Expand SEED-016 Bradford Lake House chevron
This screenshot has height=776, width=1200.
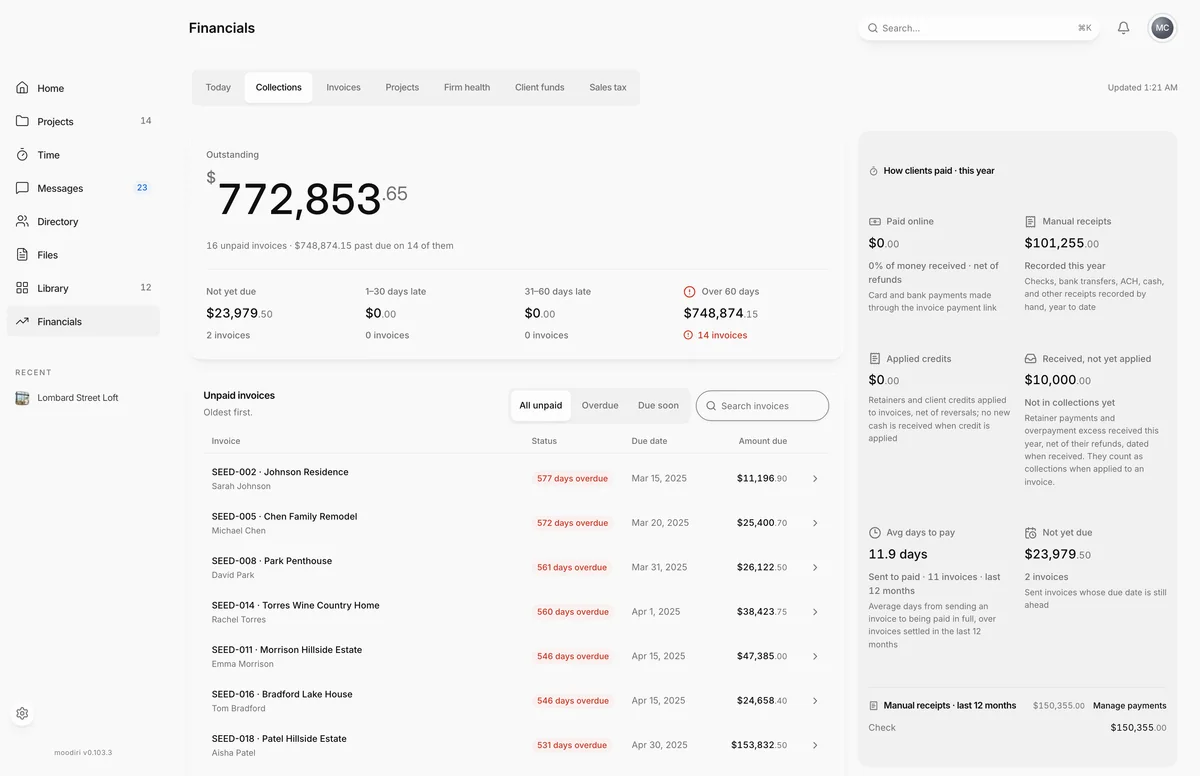tap(815, 701)
